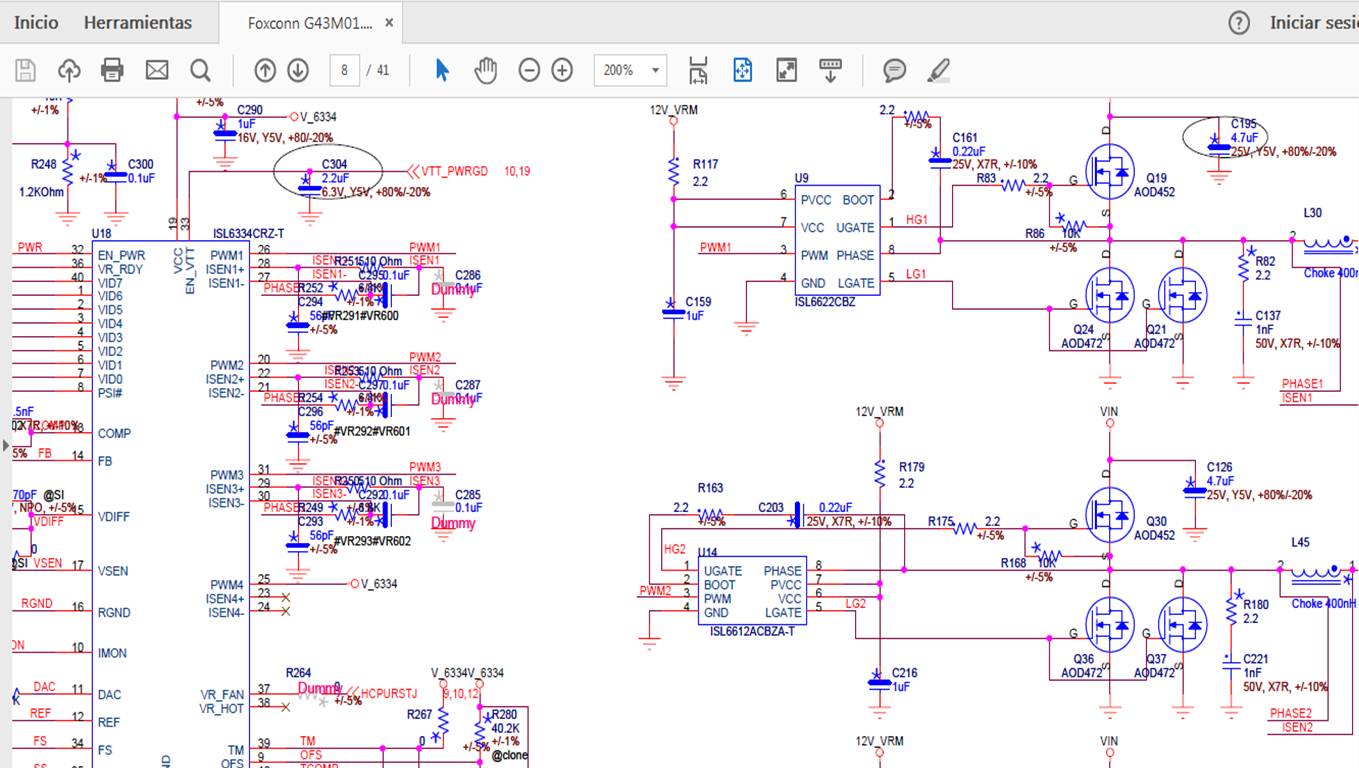The height and width of the screenshot is (768, 1359).
Task: Open the read mode keyboard icon
Action: tap(830, 70)
